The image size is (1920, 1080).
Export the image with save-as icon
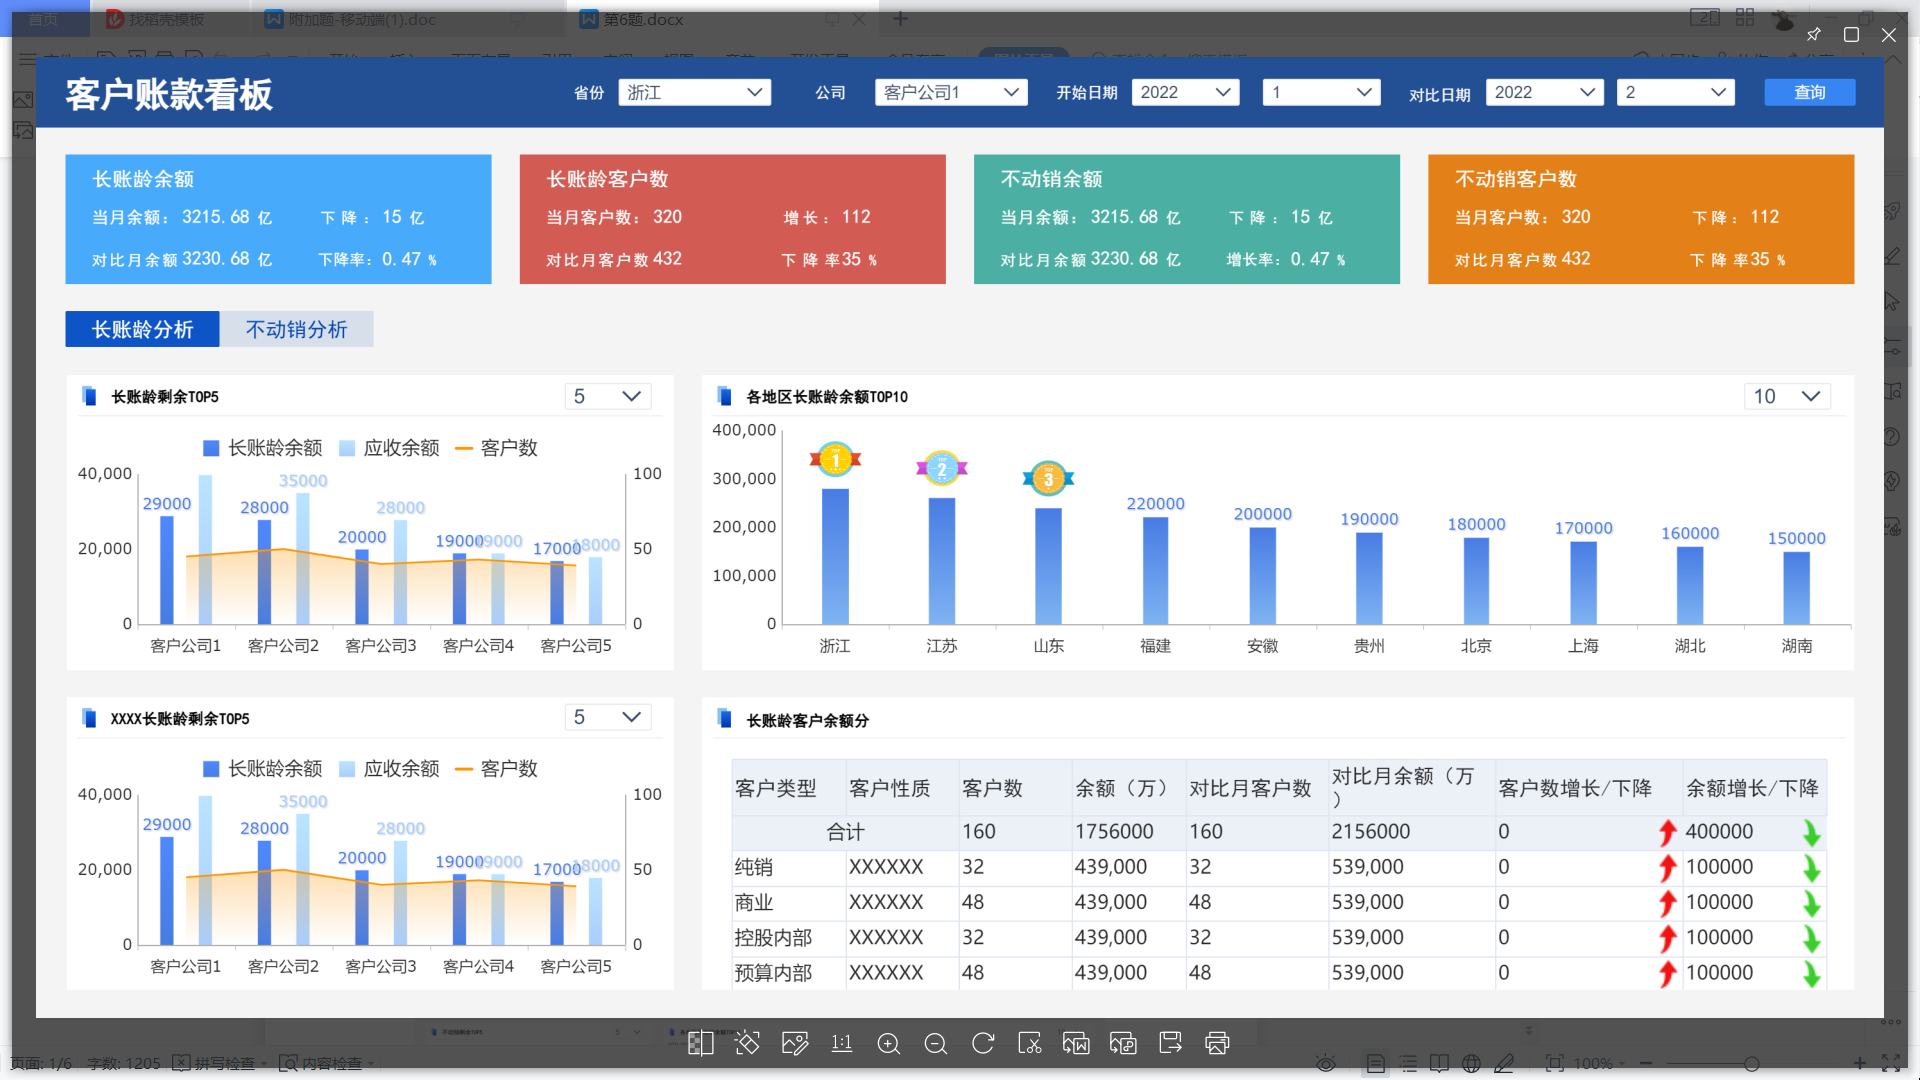tap(1170, 1043)
